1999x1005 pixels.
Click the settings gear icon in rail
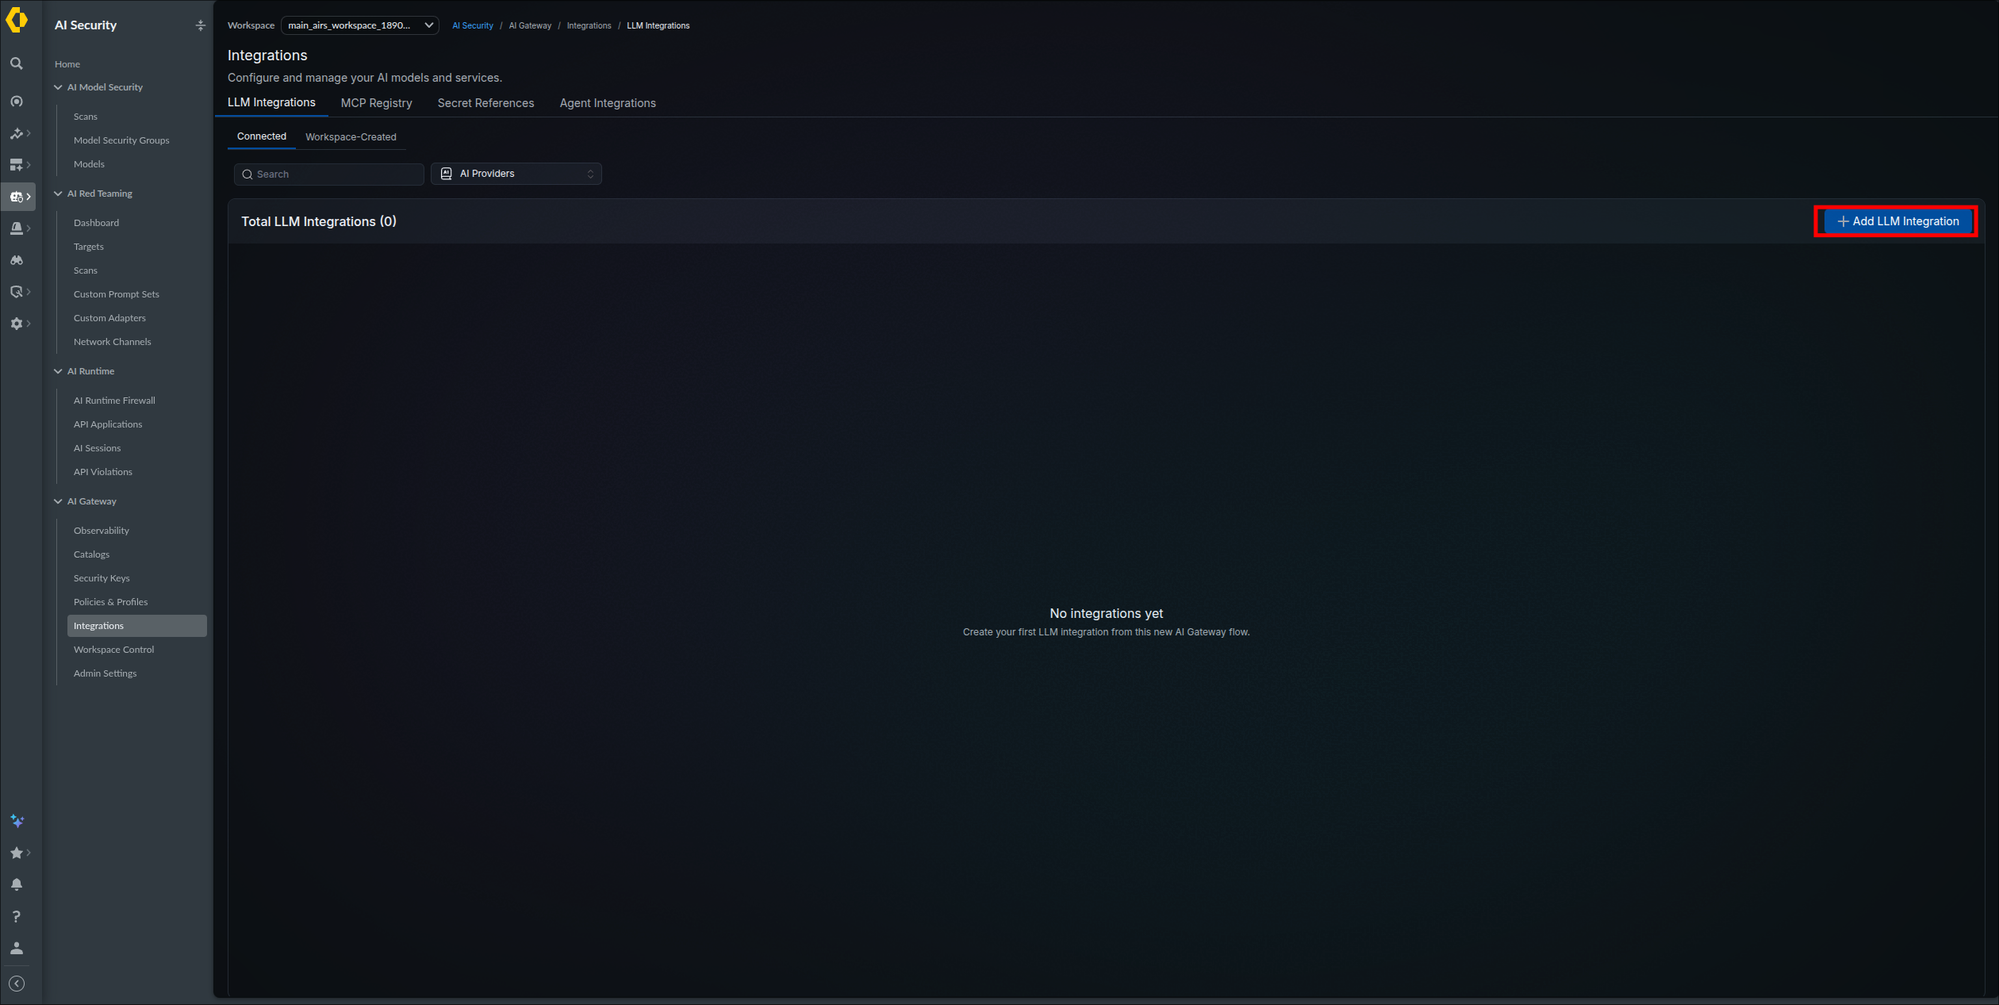tap(17, 324)
